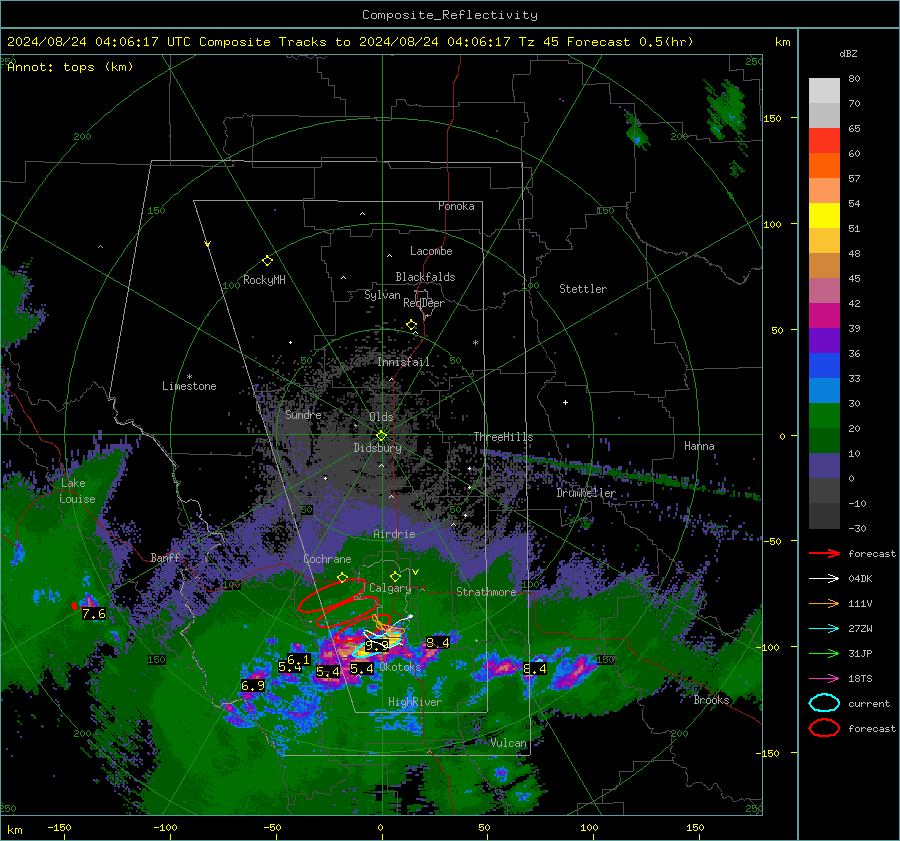Screen dimensions: 900x841
Task: Click the red forecast ellipse legend icon
Action: 824,728
